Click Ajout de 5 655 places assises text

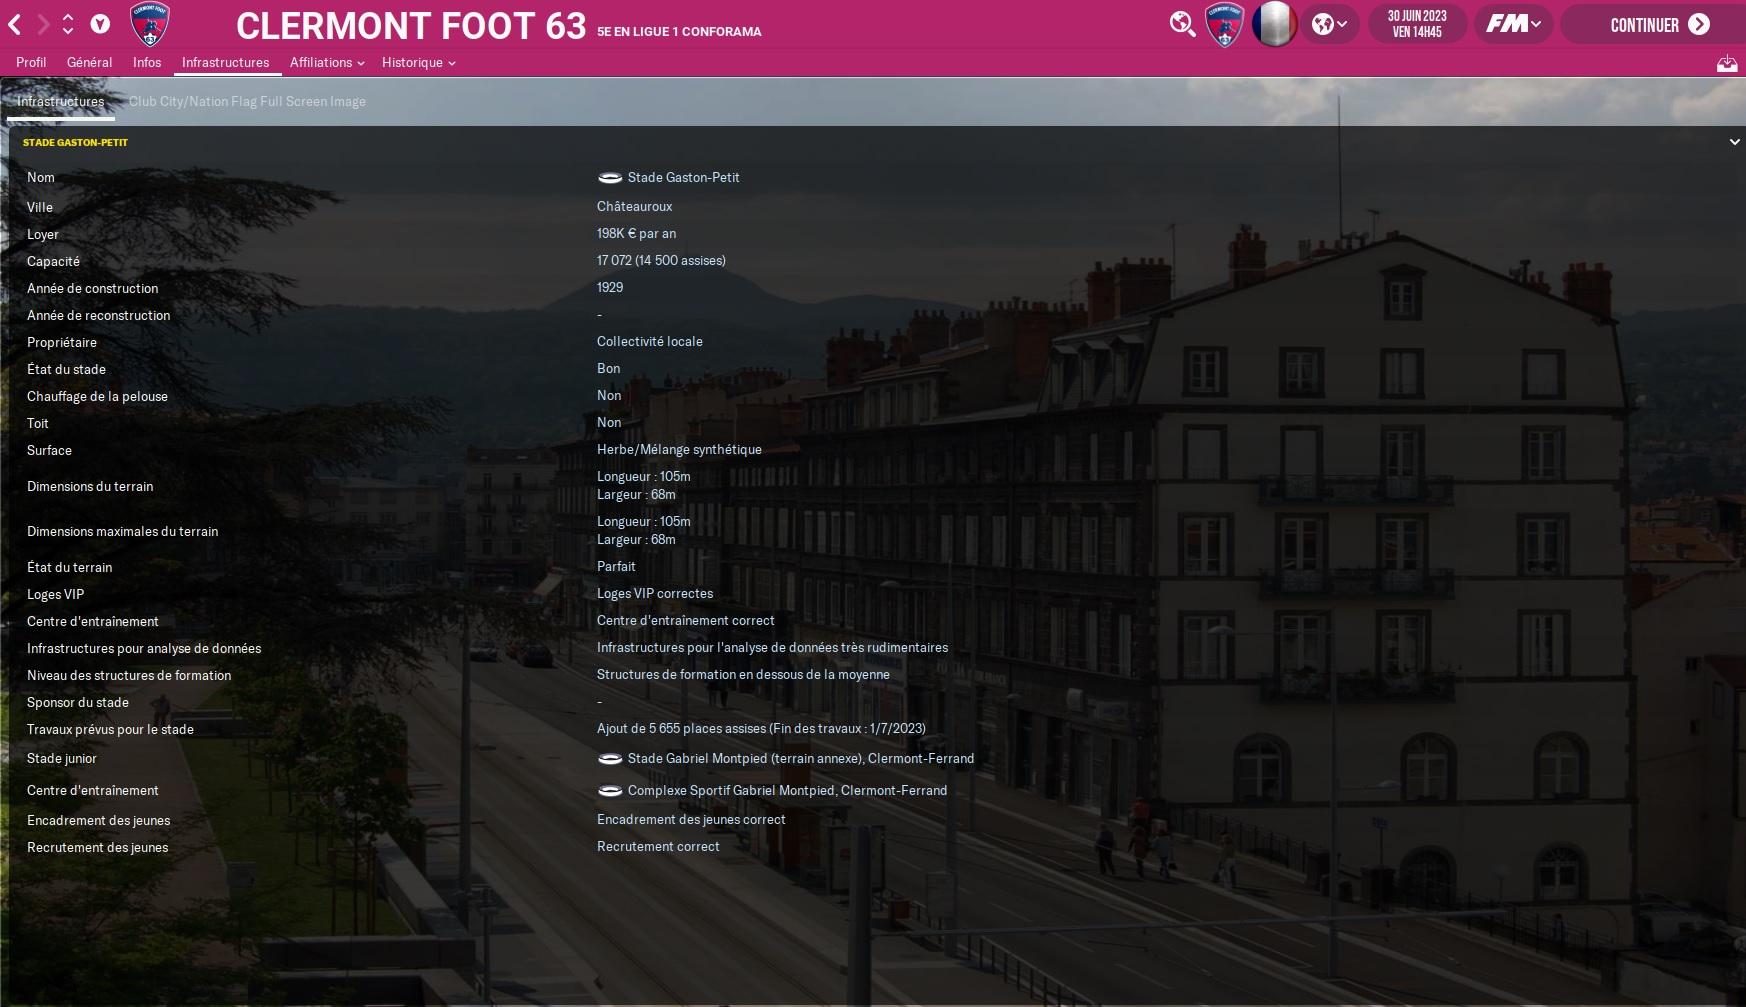pos(761,728)
